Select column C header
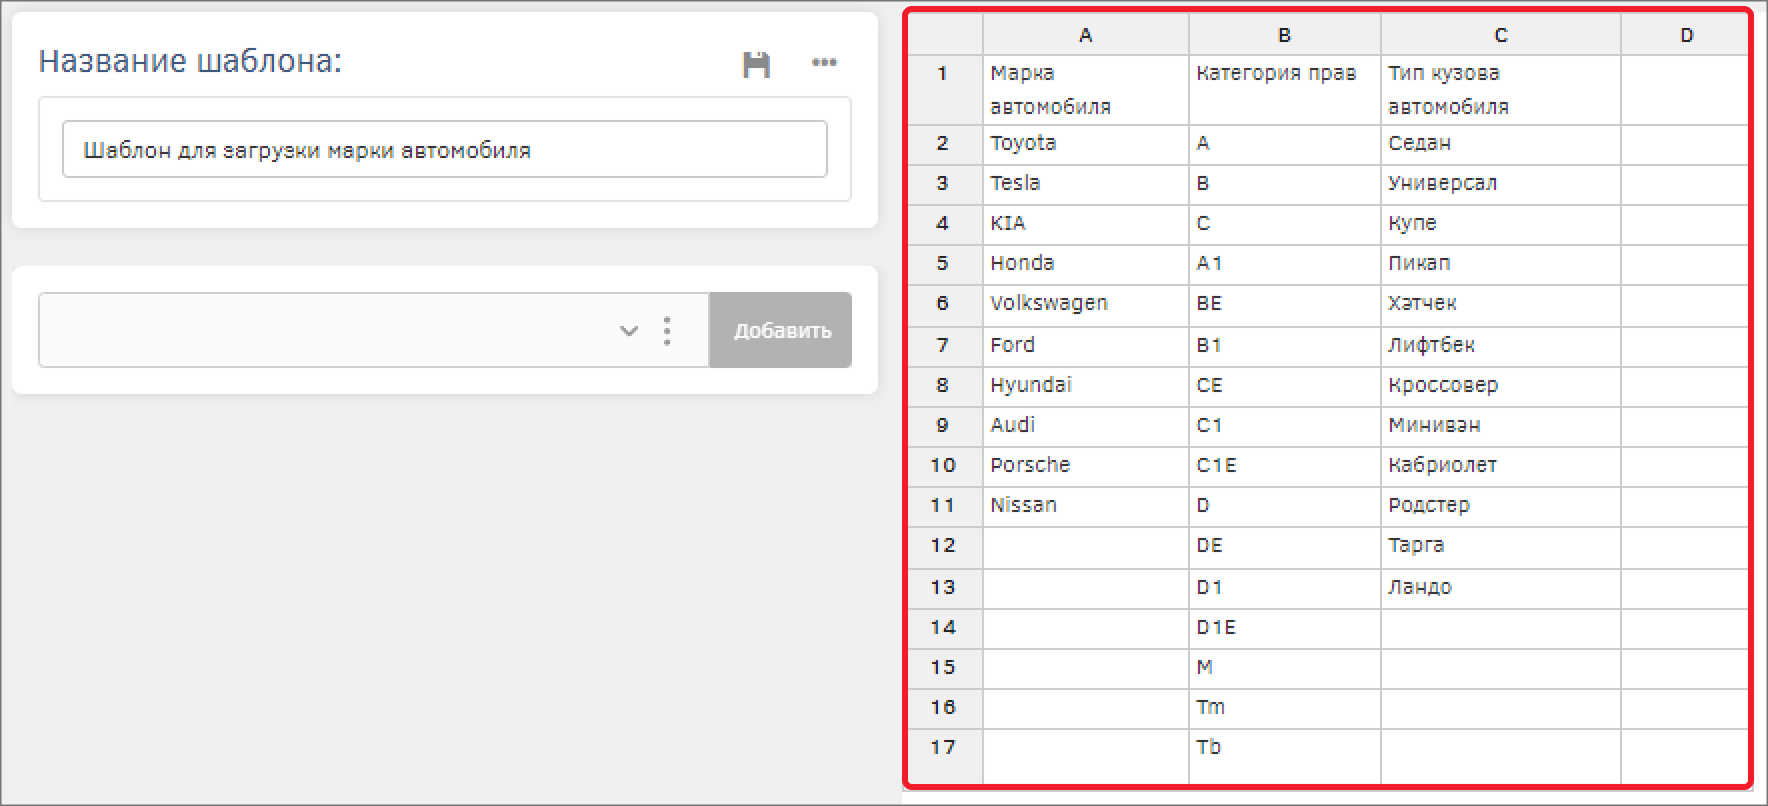 point(1500,35)
